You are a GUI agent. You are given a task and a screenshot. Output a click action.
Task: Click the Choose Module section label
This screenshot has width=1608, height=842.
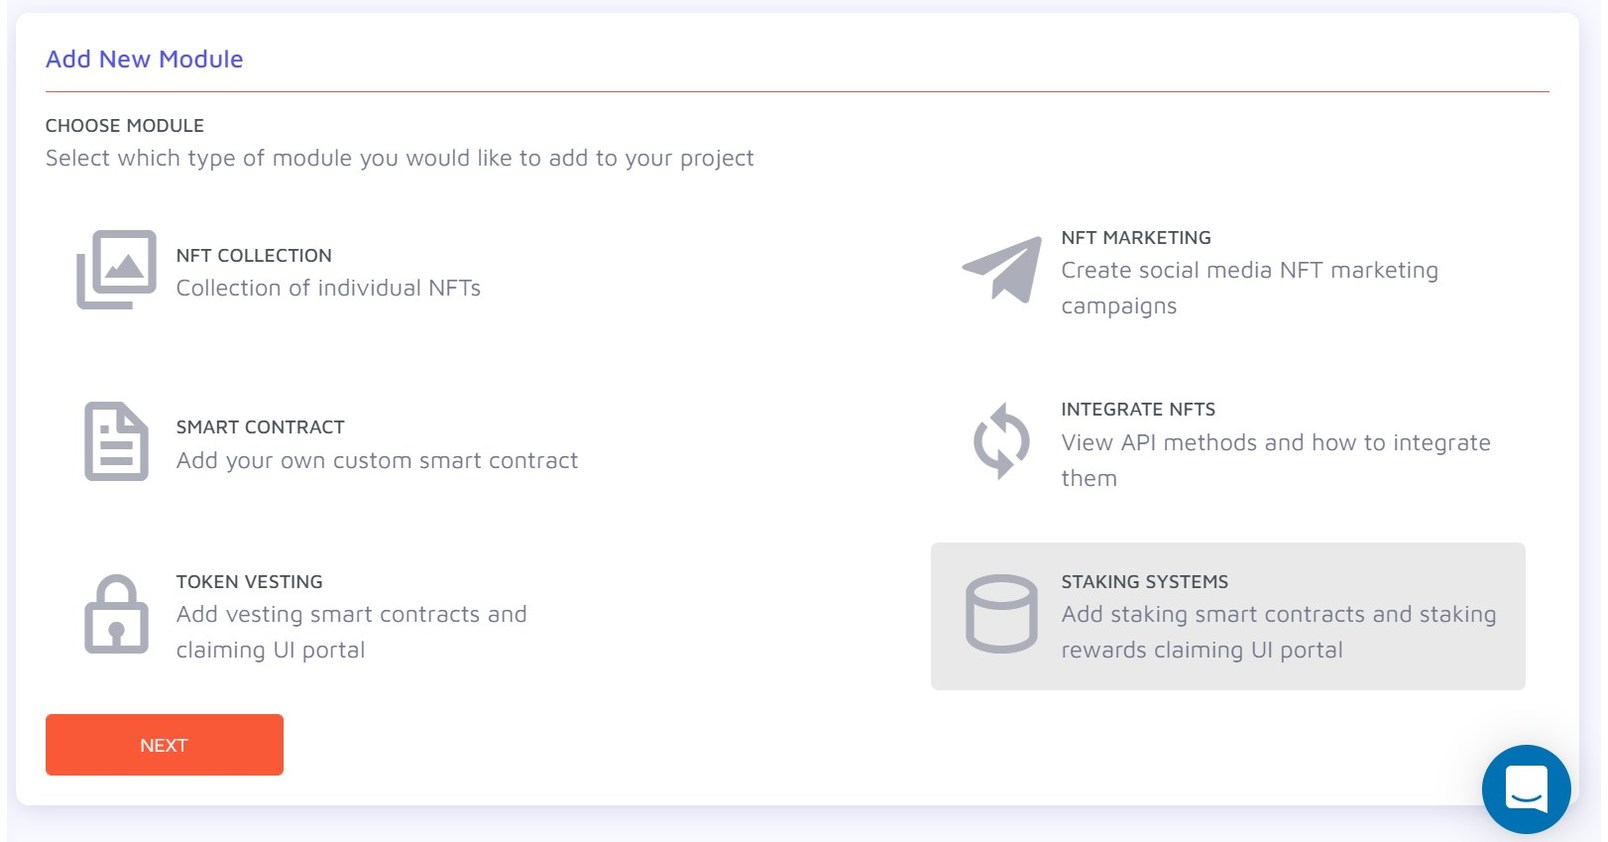click(x=123, y=125)
